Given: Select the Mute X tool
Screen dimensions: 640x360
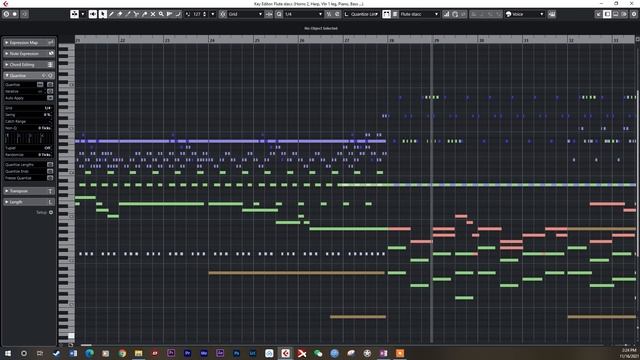Looking at the screenshot, I should [153, 14].
